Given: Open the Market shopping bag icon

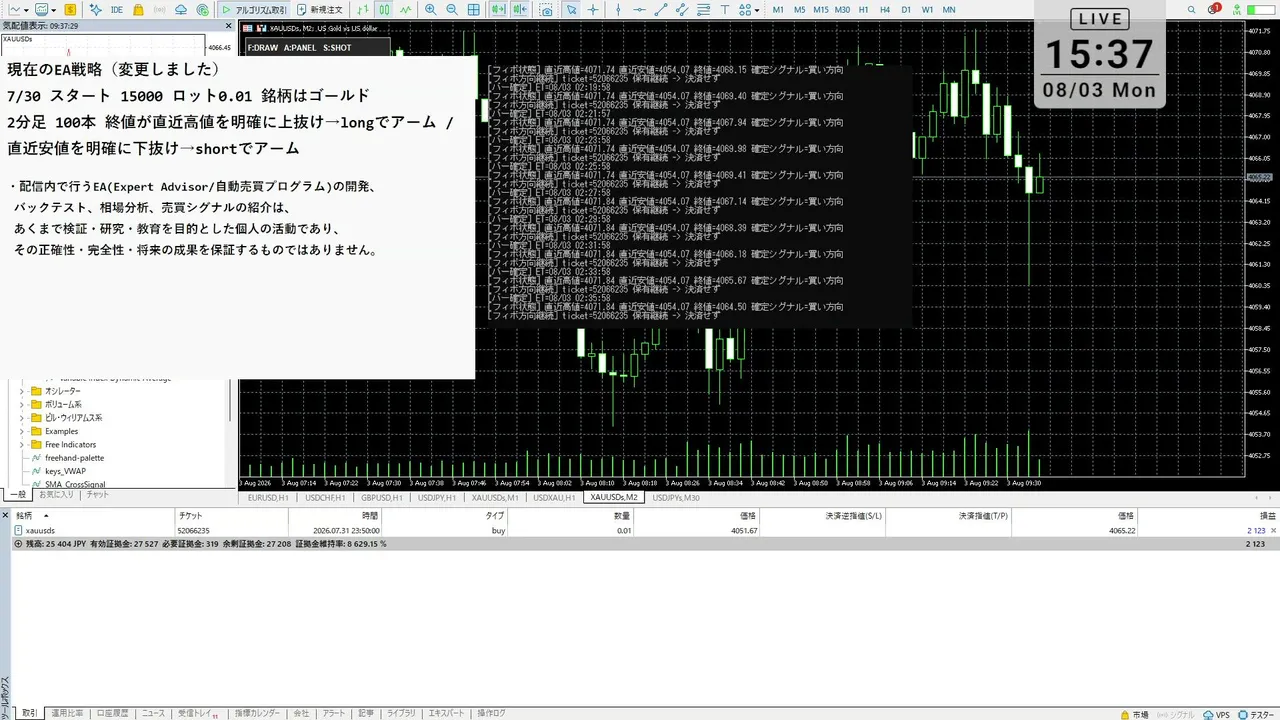Looking at the screenshot, I should 138,9.
